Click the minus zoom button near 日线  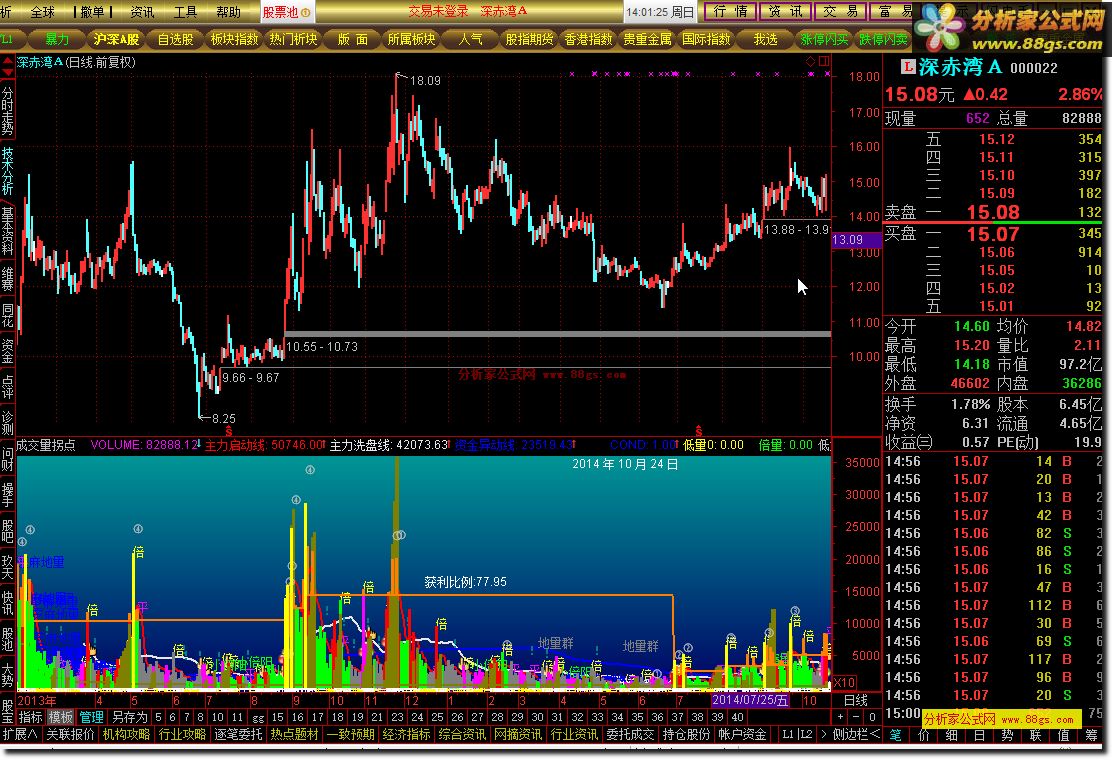pyautogui.click(x=857, y=717)
